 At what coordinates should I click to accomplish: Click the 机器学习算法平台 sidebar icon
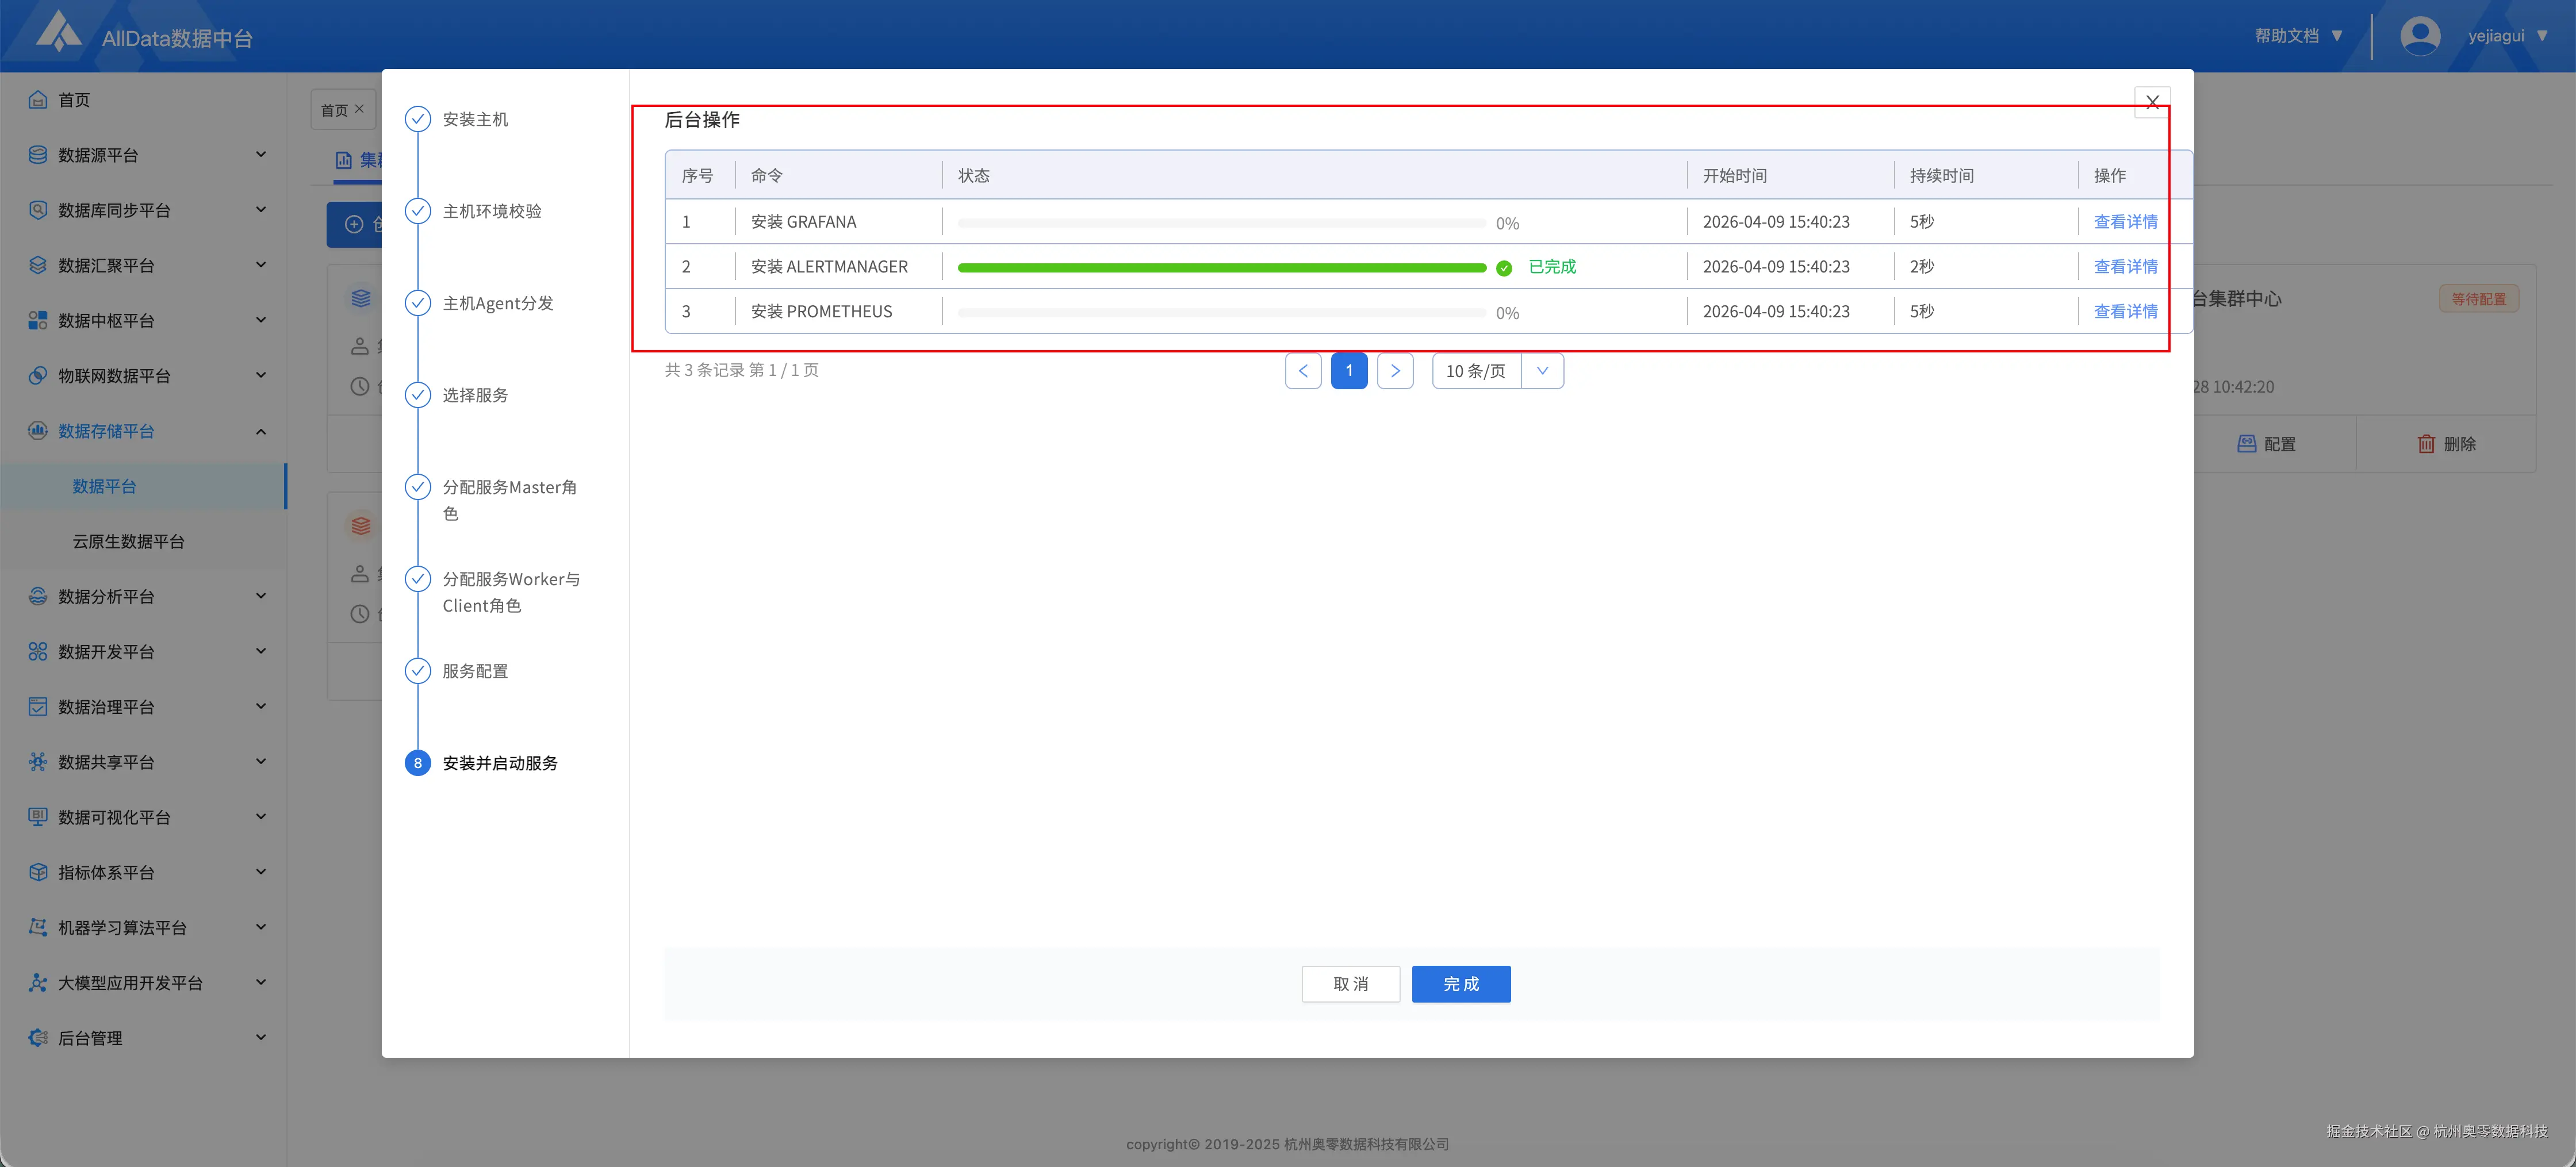point(38,928)
